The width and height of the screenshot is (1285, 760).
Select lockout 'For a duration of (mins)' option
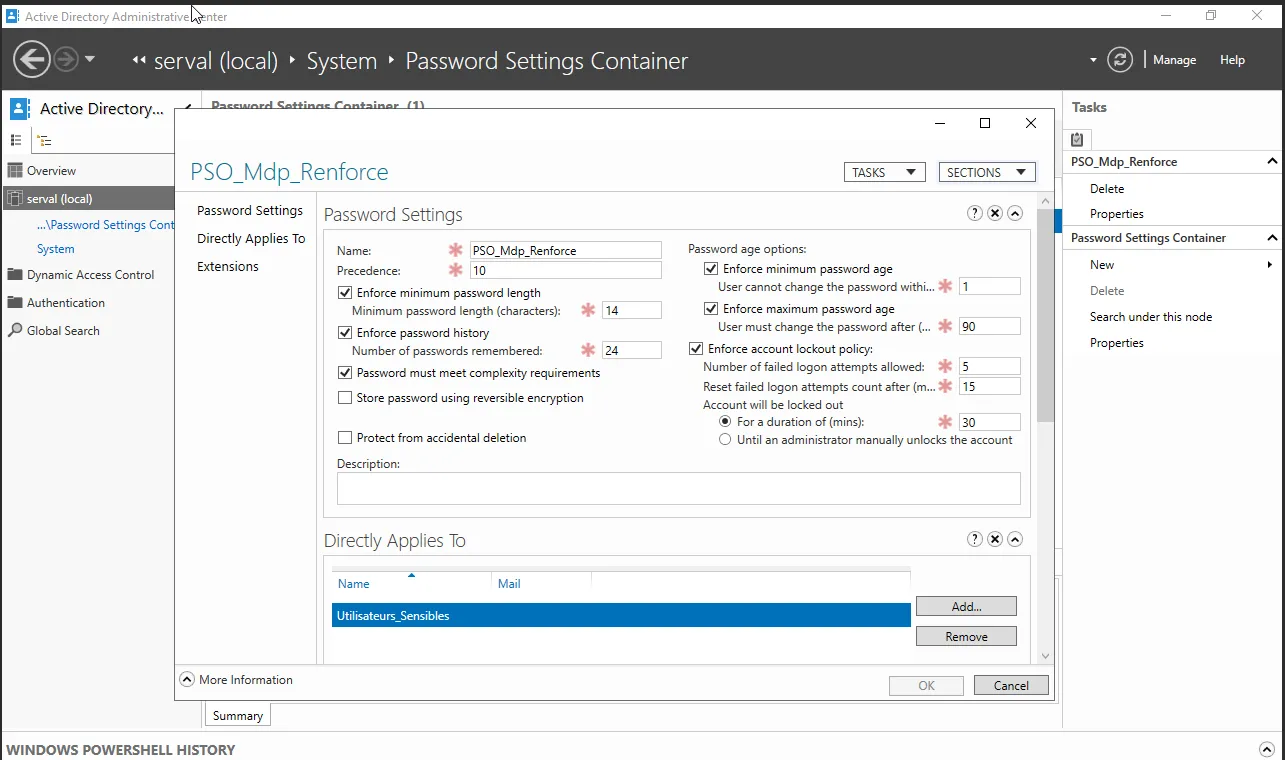point(725,422)
